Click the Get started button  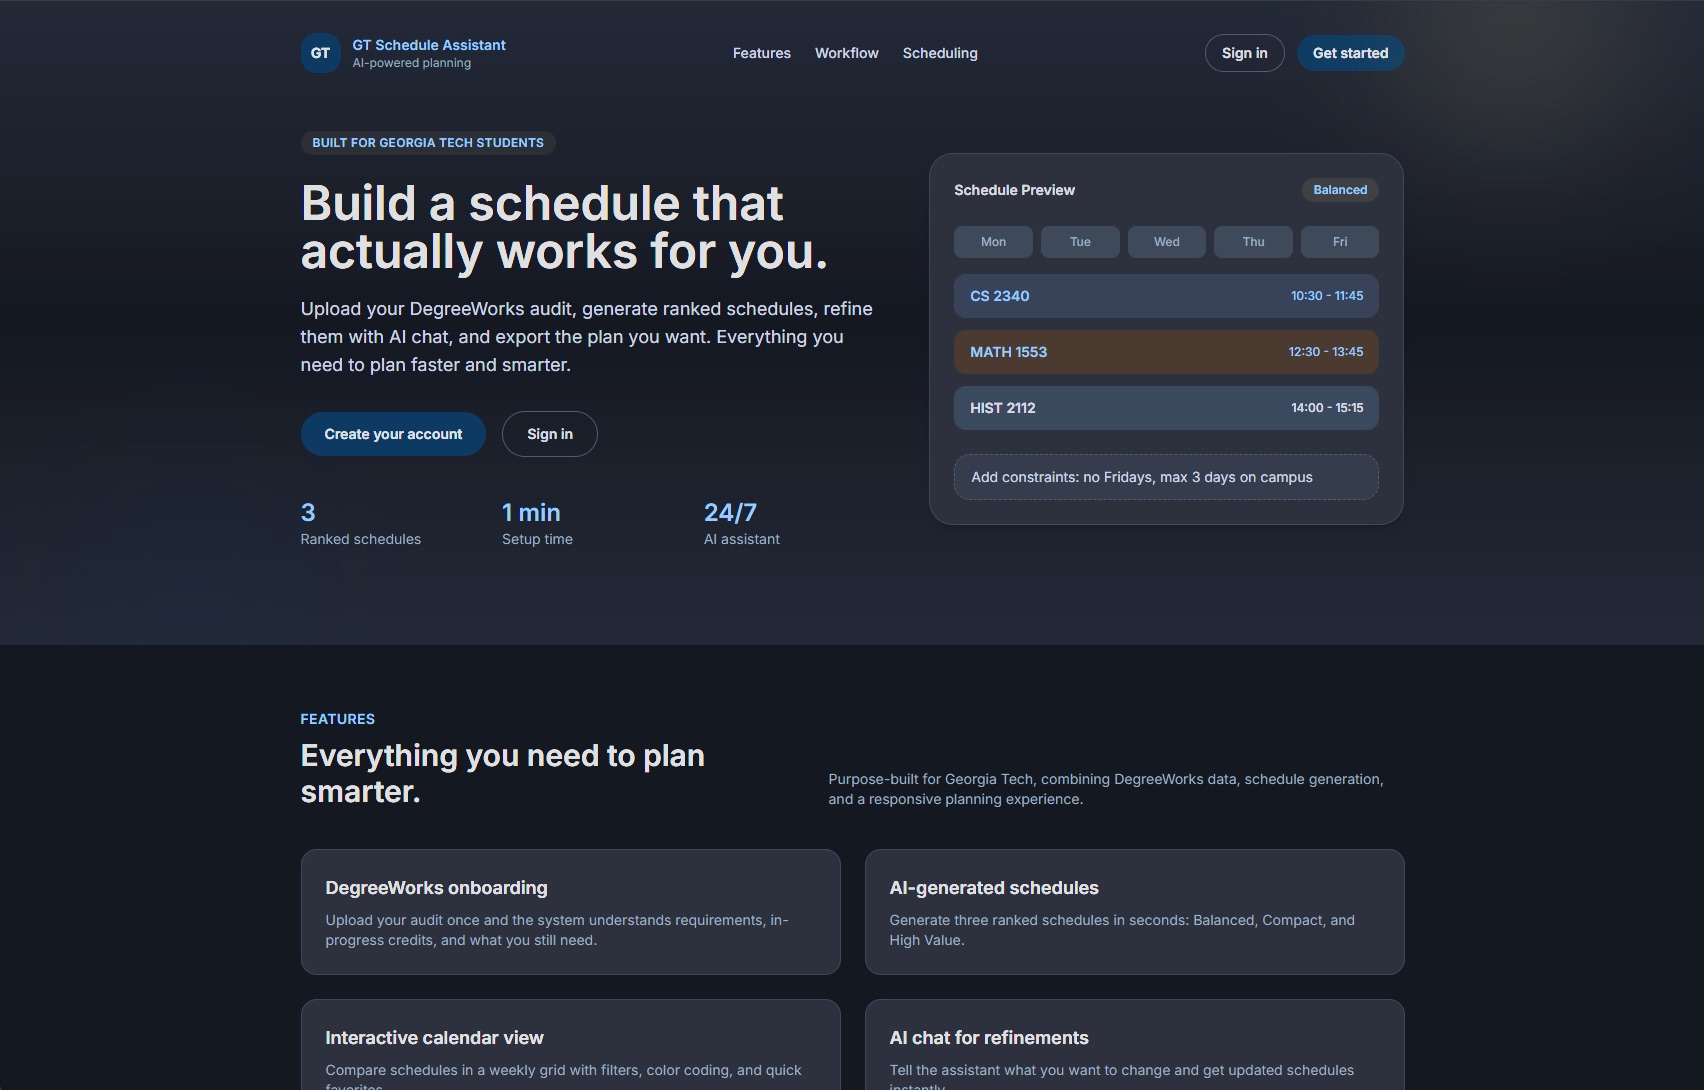[x=1350, y=53]
